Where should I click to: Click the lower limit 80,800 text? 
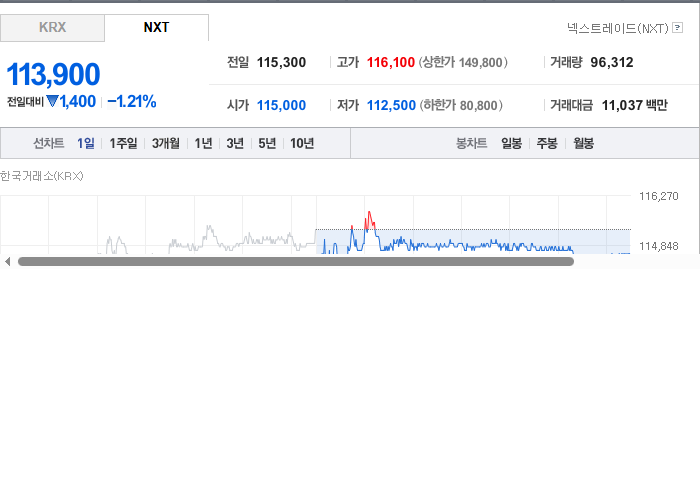pos(461,105)
